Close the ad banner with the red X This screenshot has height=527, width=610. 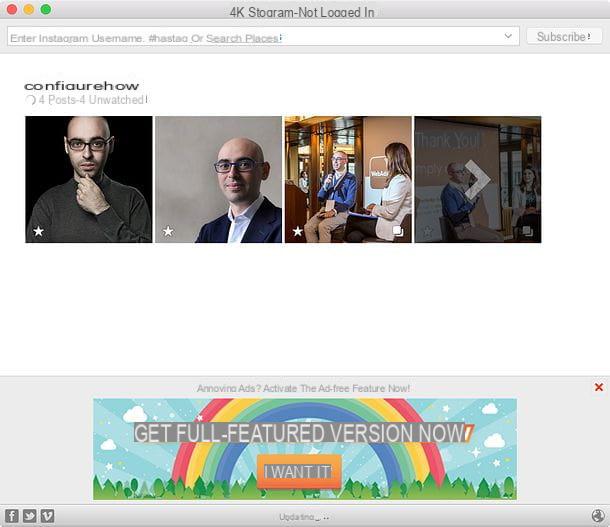pos(599,387)
